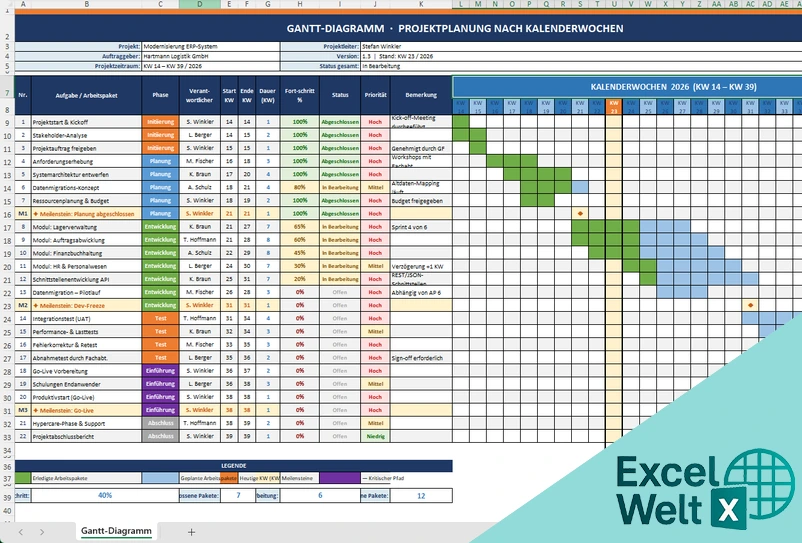Click the Abschluss phase cell for Hypercare-Phase

[161, 423]
